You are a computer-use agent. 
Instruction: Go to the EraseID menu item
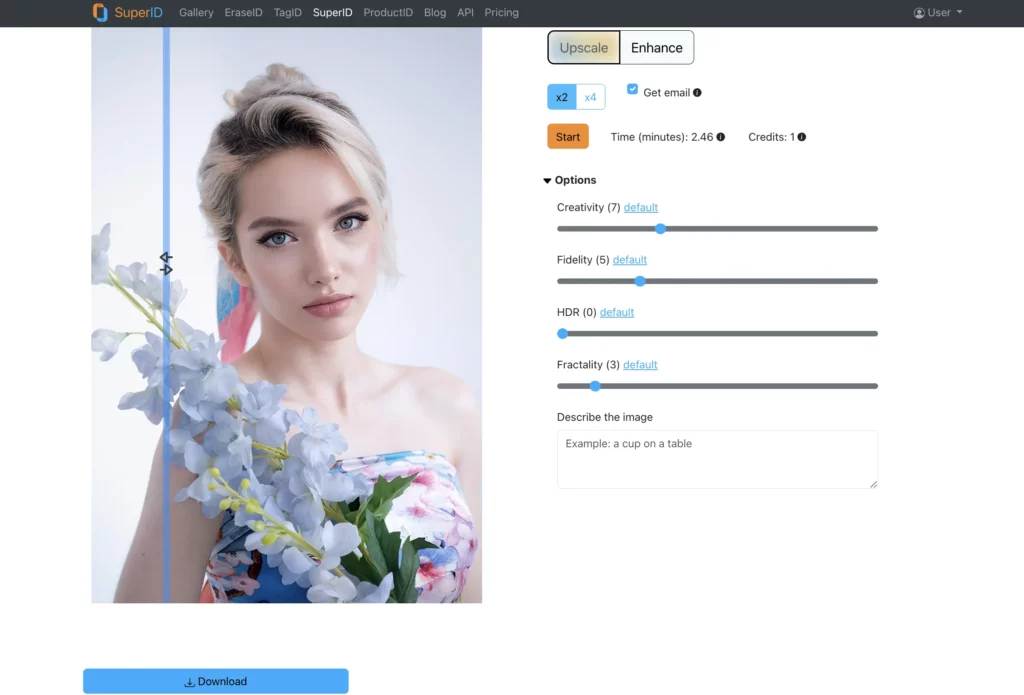click(243, 12)
